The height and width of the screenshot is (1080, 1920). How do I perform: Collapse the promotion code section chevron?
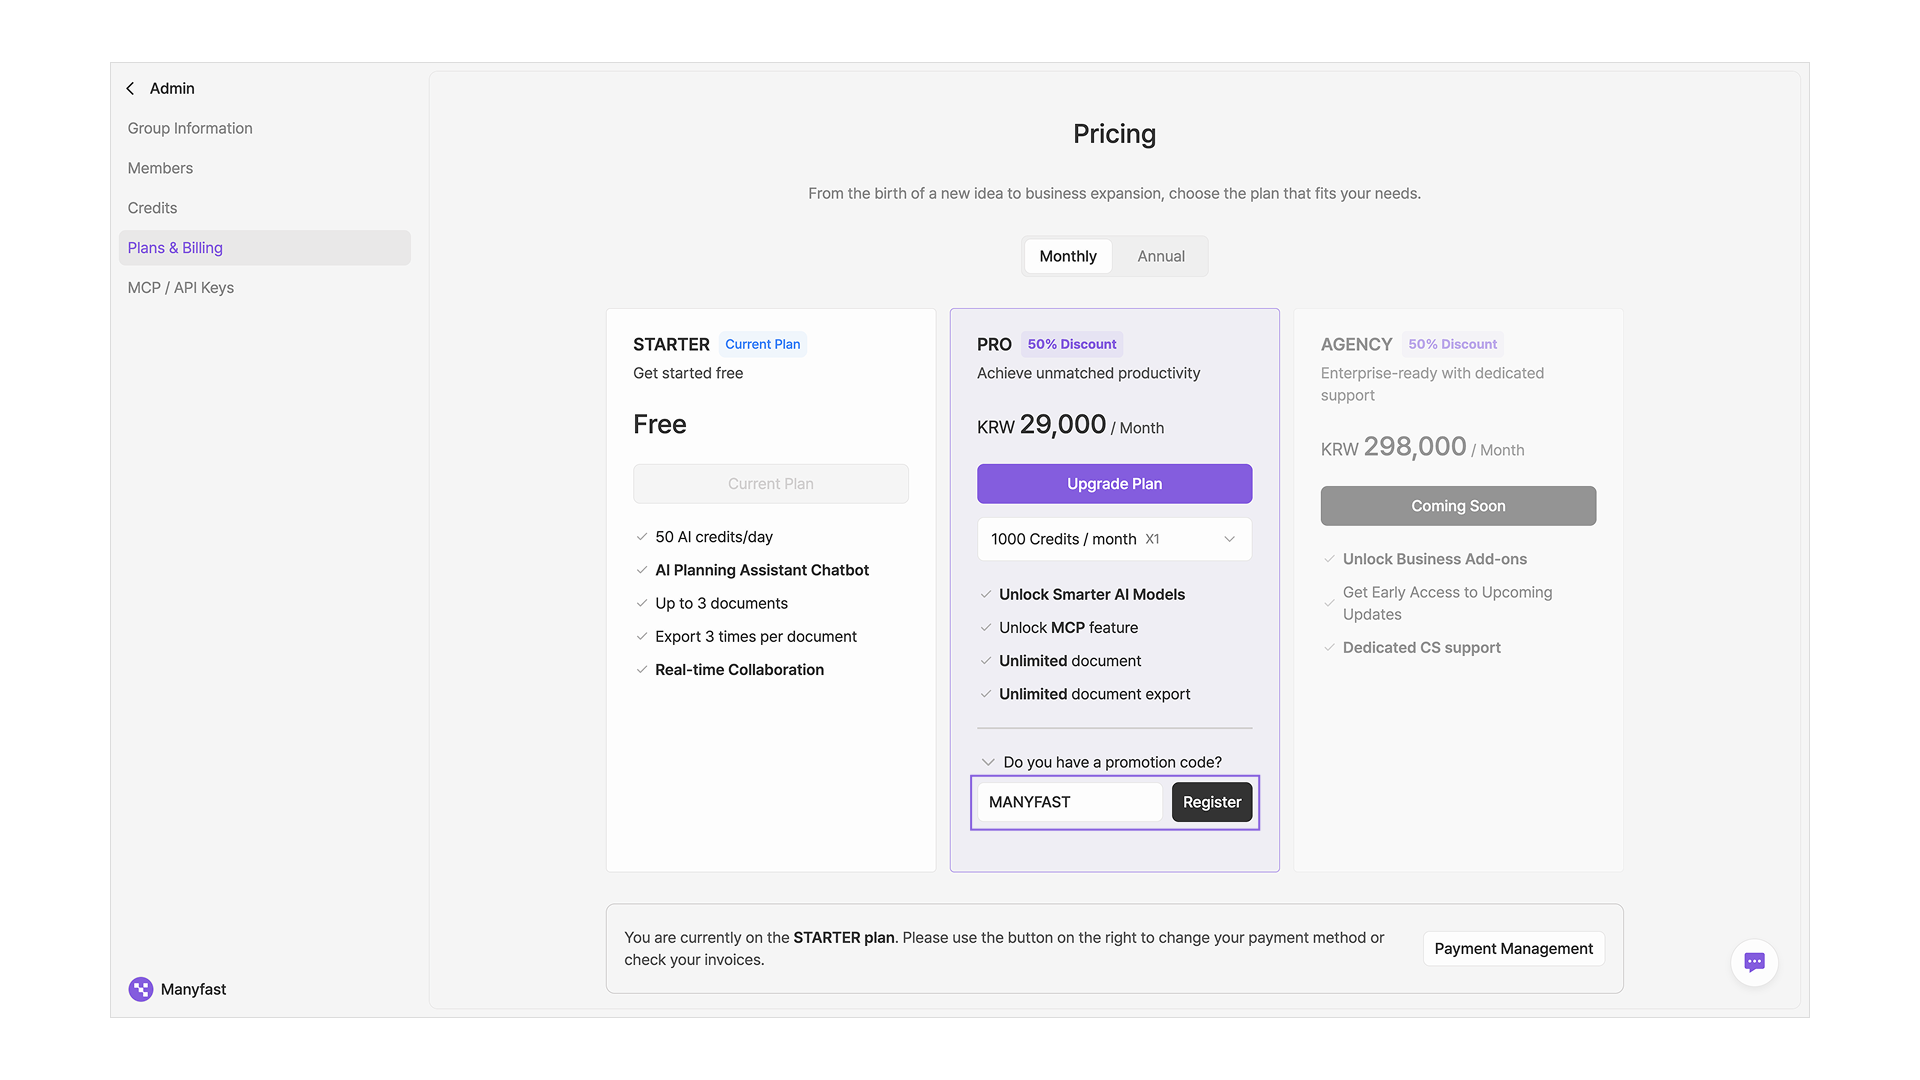click(988, 762)
